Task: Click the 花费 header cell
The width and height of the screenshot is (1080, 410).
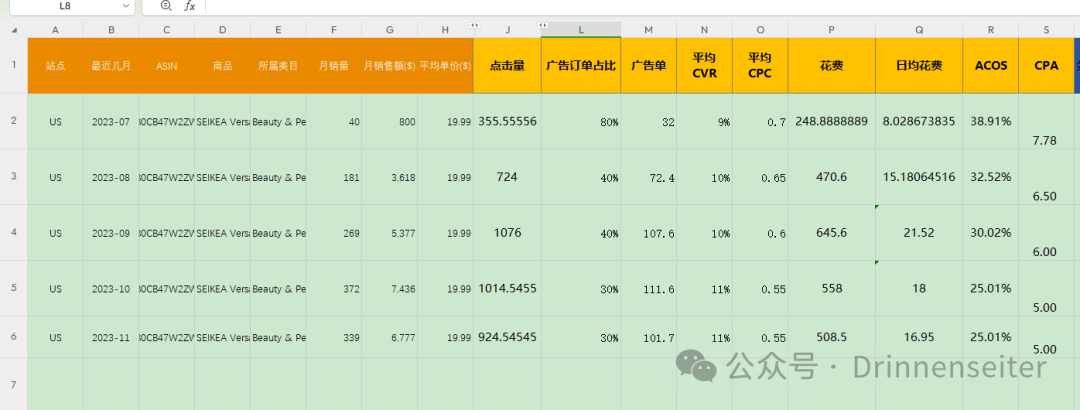Action: point(832,66)
